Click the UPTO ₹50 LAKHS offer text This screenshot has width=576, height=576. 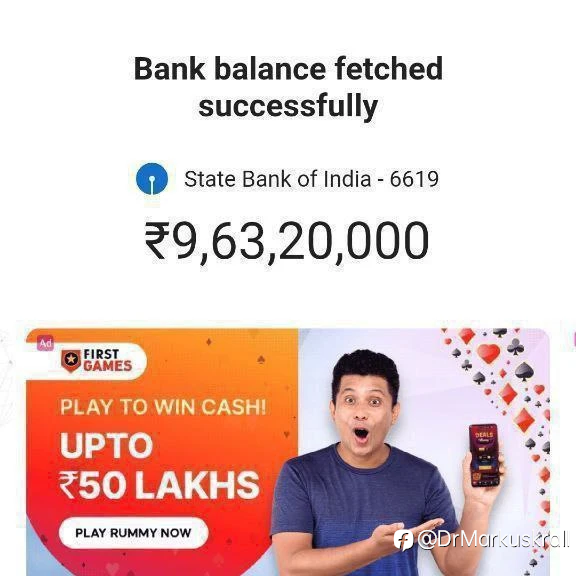(x=159, y=465)
